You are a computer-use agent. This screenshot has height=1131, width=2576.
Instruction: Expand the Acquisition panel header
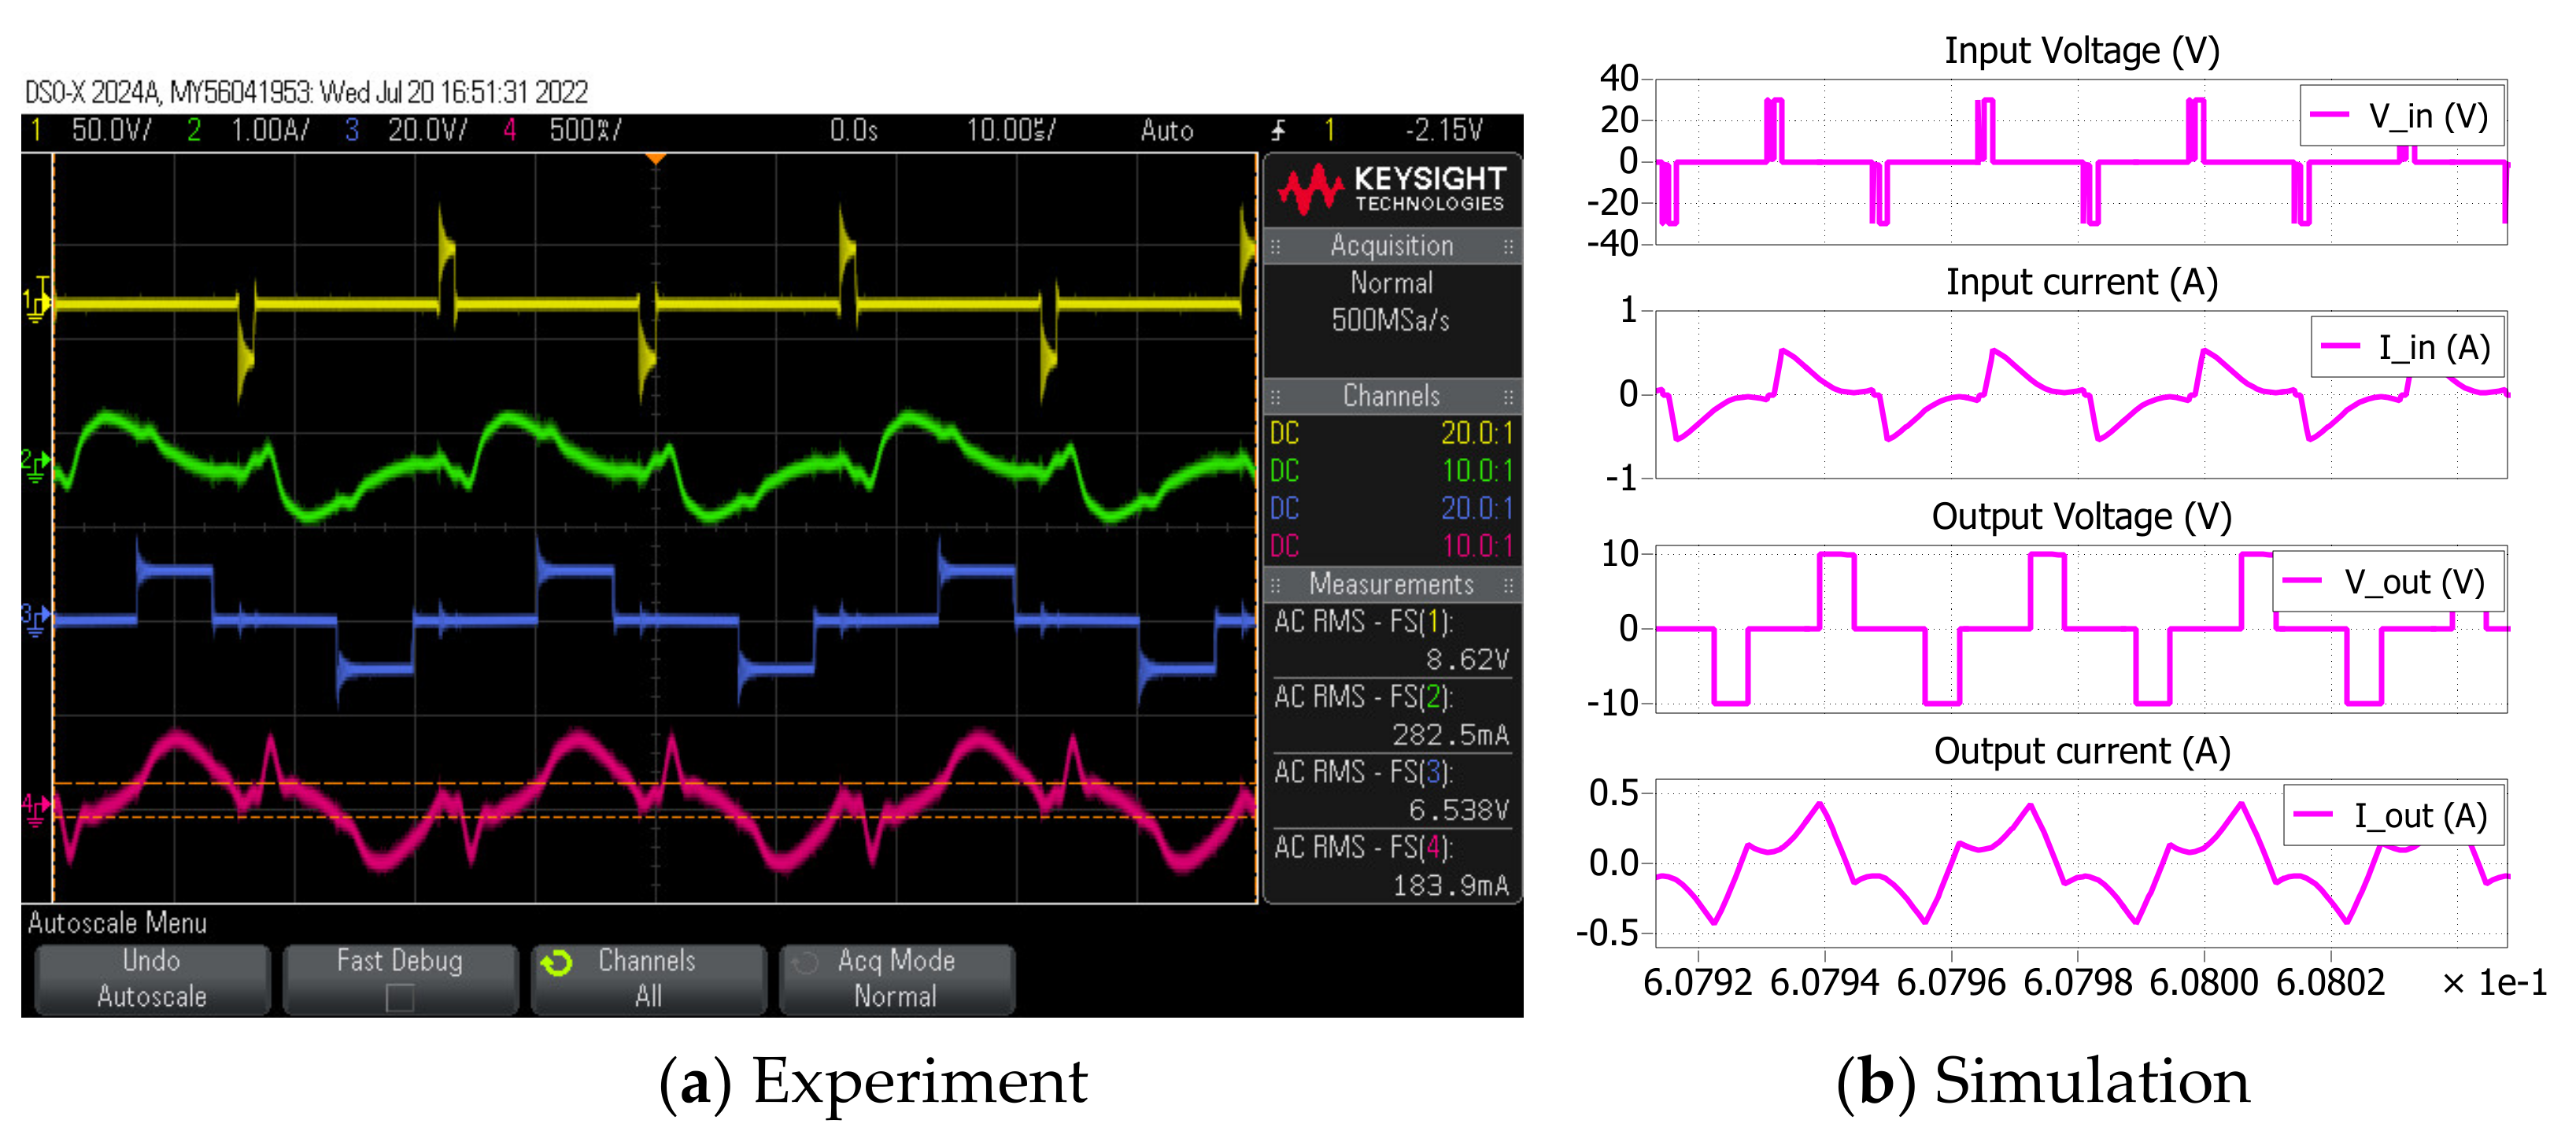point(1392,246)
